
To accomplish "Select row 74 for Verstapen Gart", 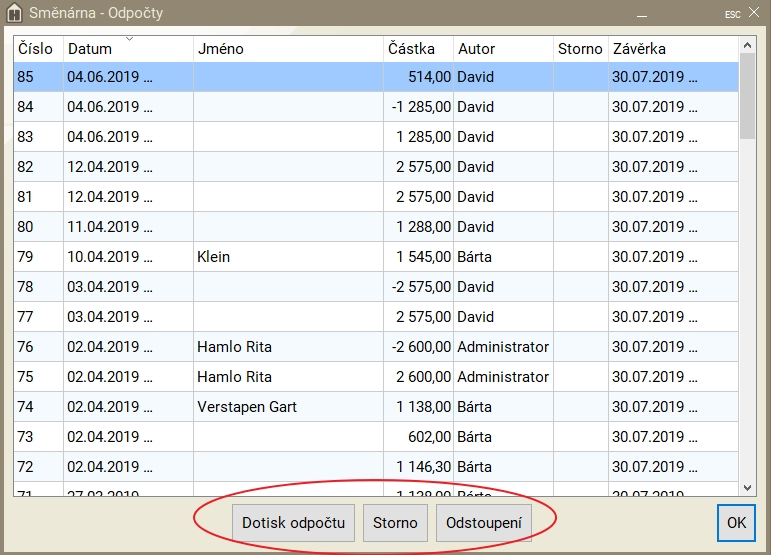I will click(288, 407).
